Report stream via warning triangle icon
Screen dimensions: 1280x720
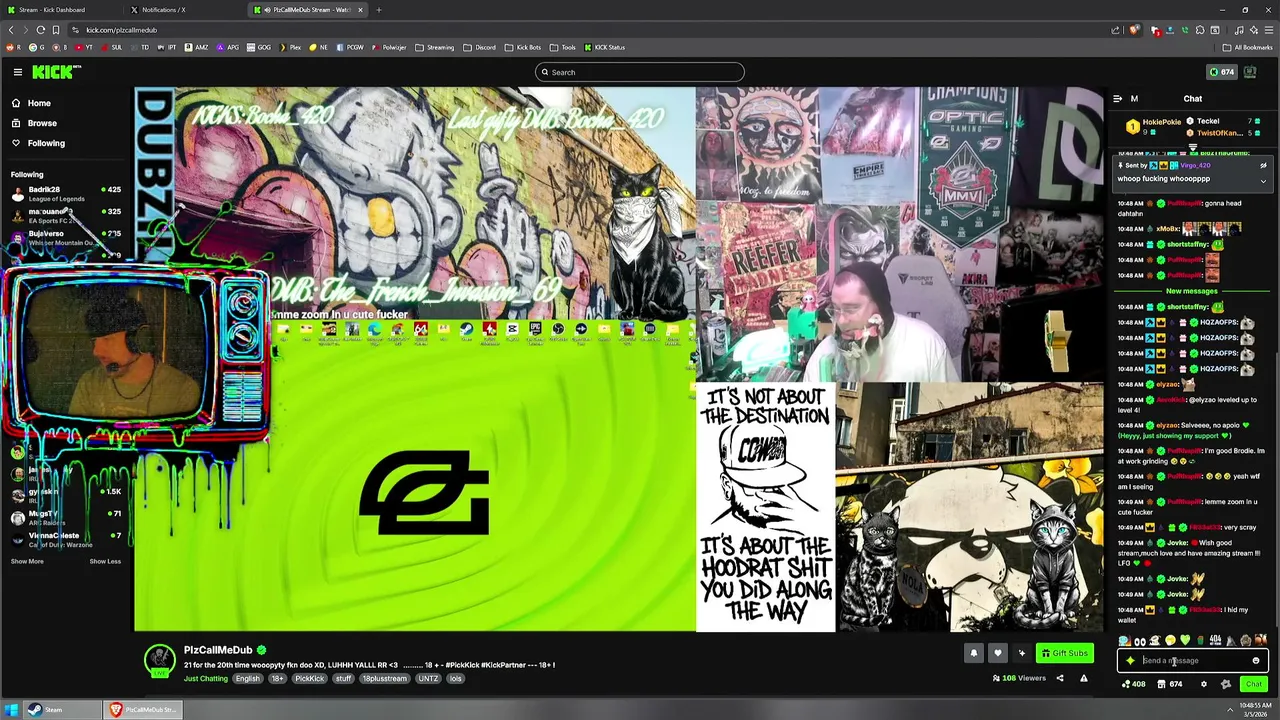pyautogui.click(x=1083, y=678)
